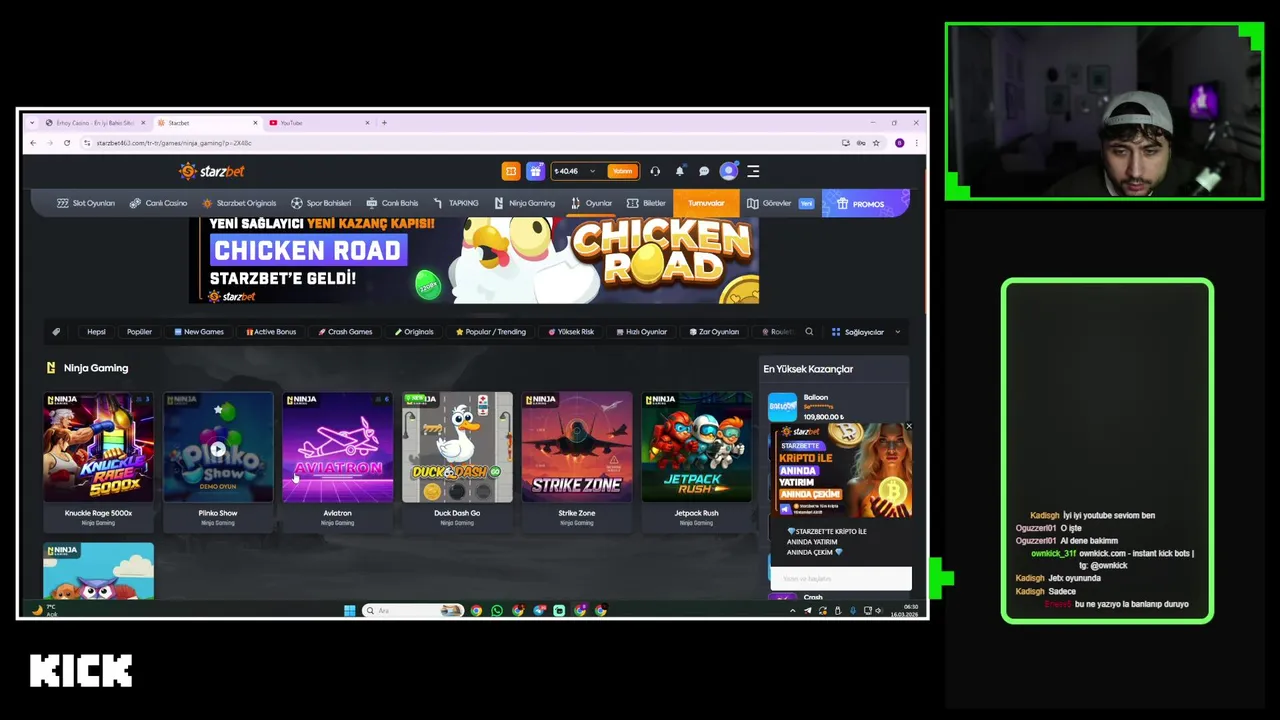Switch to the Erhoy Casino browser tab
The image size is (1280, 720).
(x=95, y=123)
